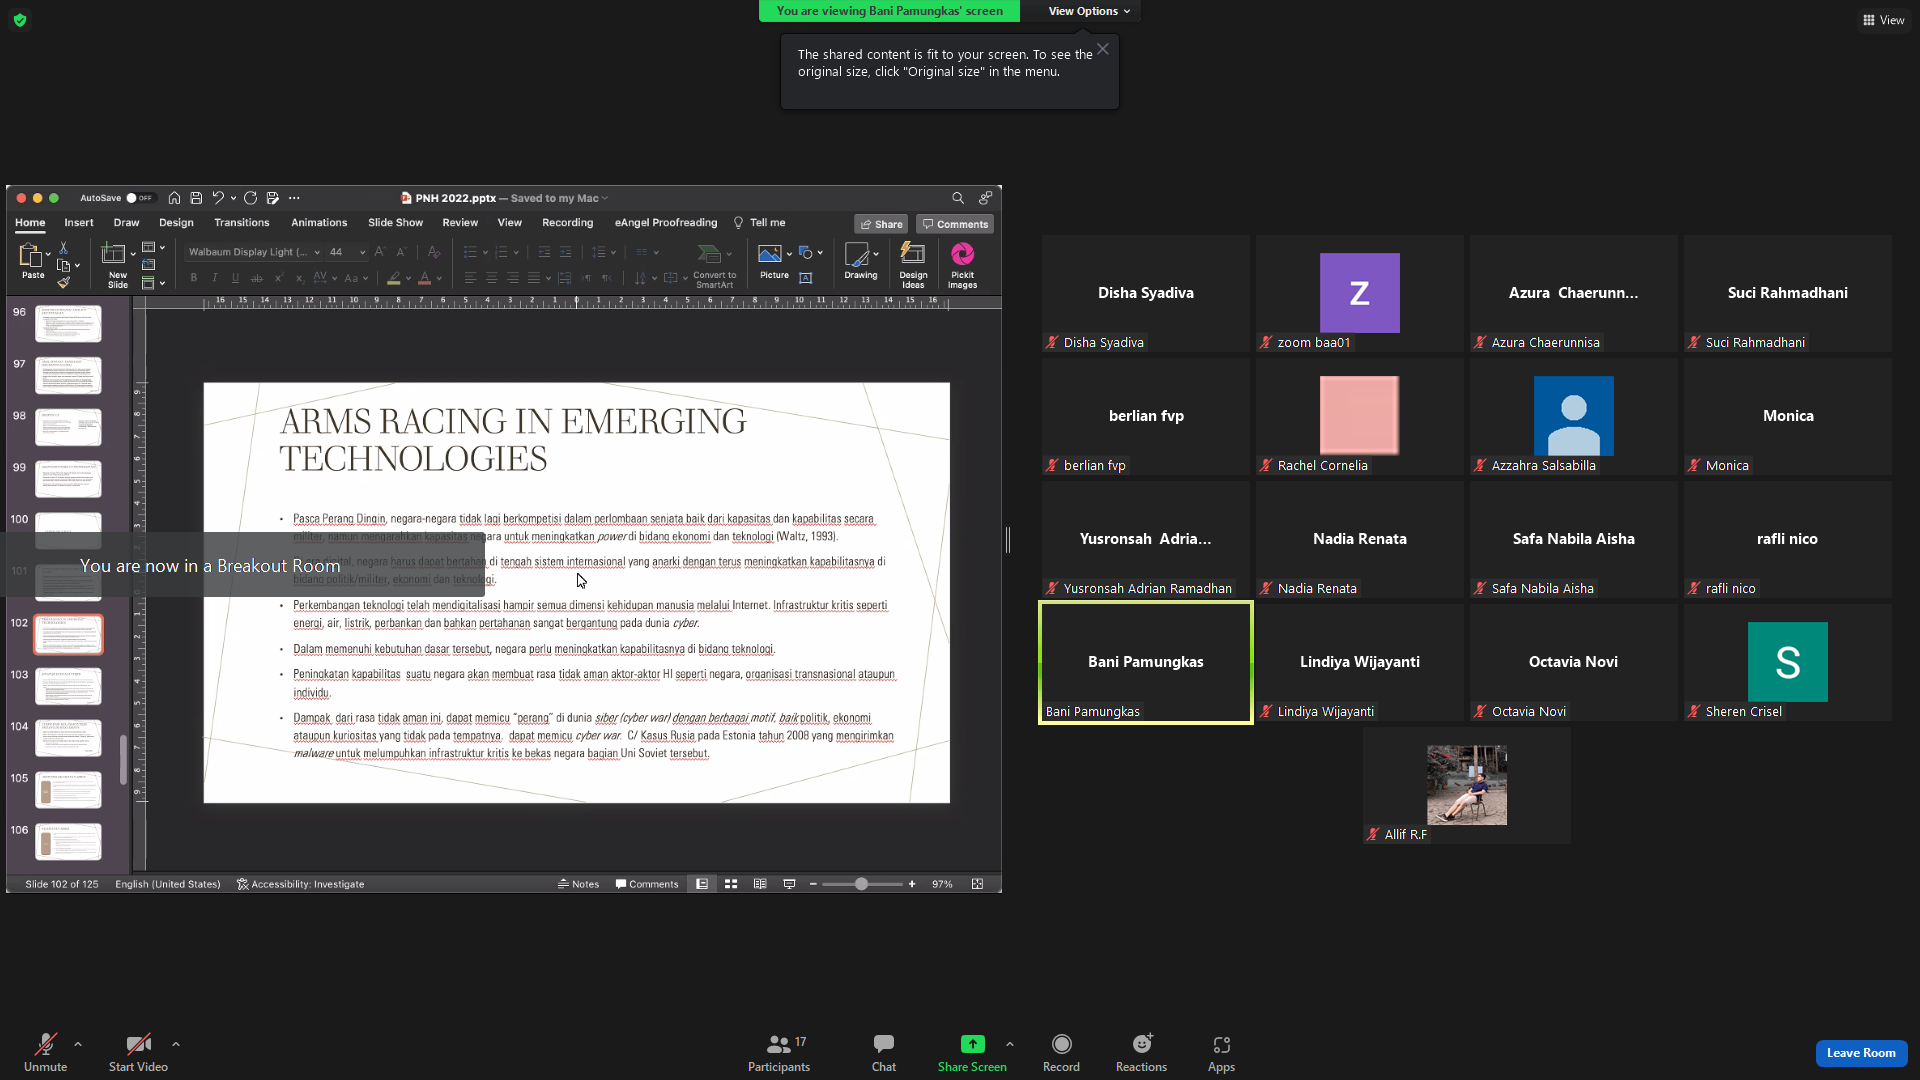Toggle Normal view button in status bar
The width and height of the screenshot is (1920, 1080).
tap(702, 884)
